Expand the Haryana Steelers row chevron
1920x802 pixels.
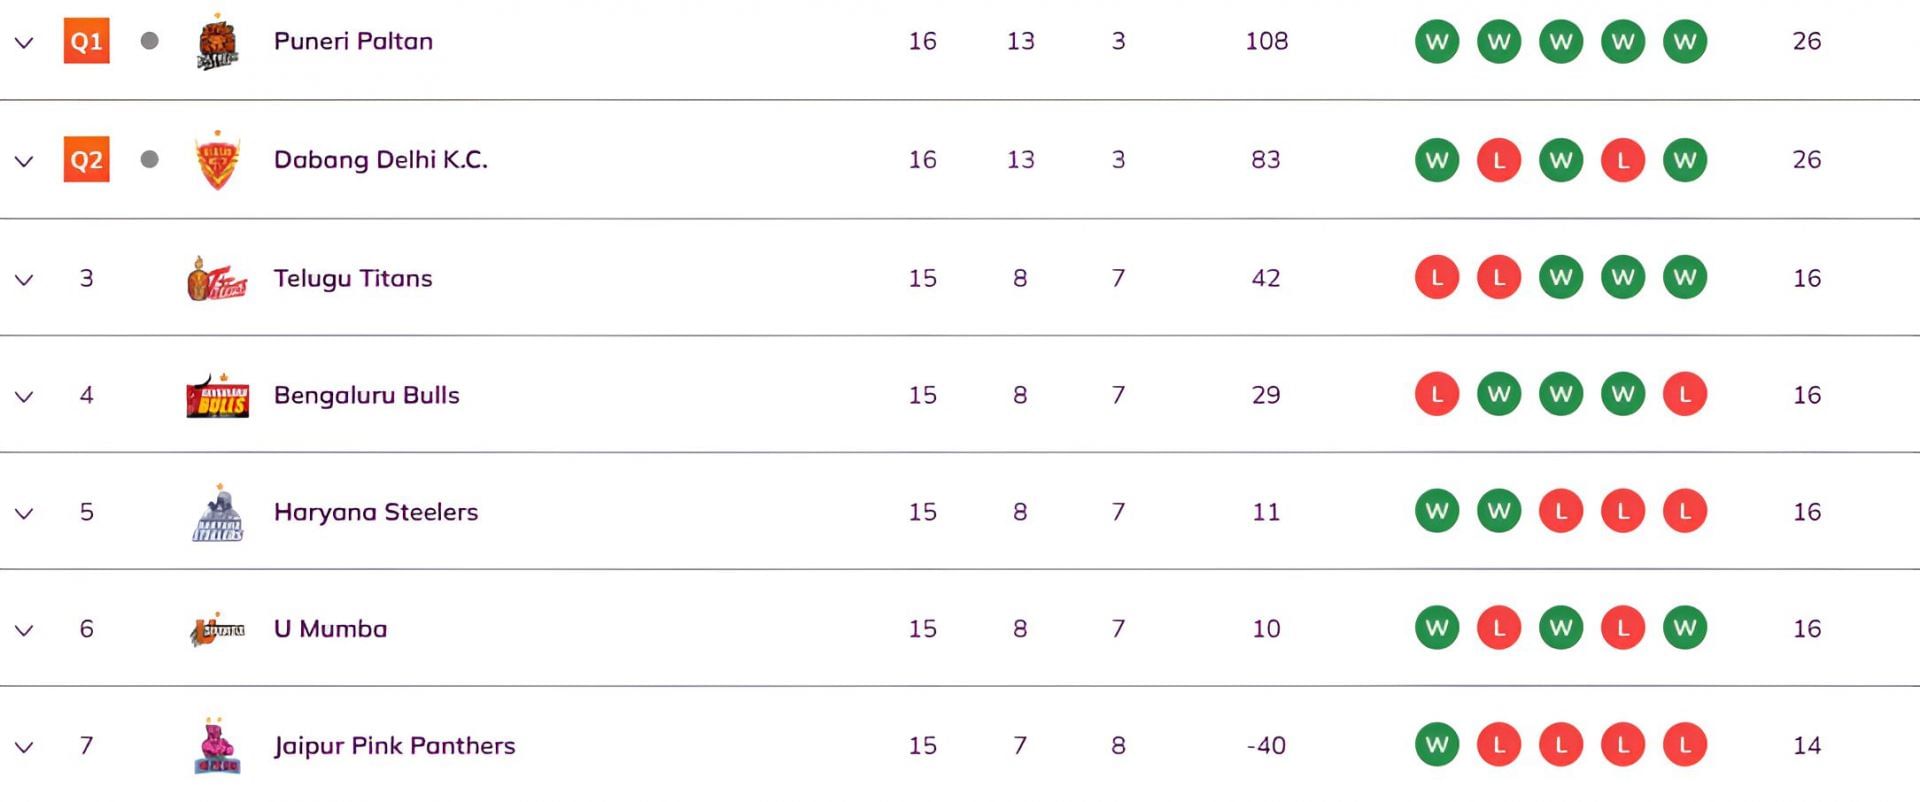pos(24,514)
